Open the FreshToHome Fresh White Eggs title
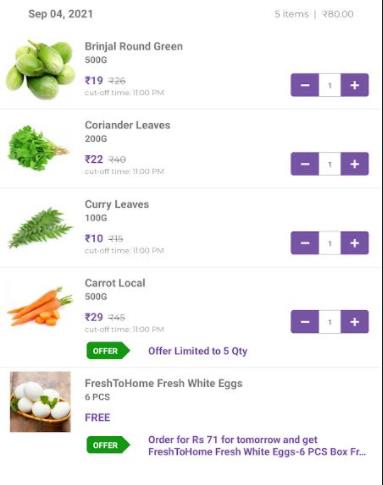 163,383
